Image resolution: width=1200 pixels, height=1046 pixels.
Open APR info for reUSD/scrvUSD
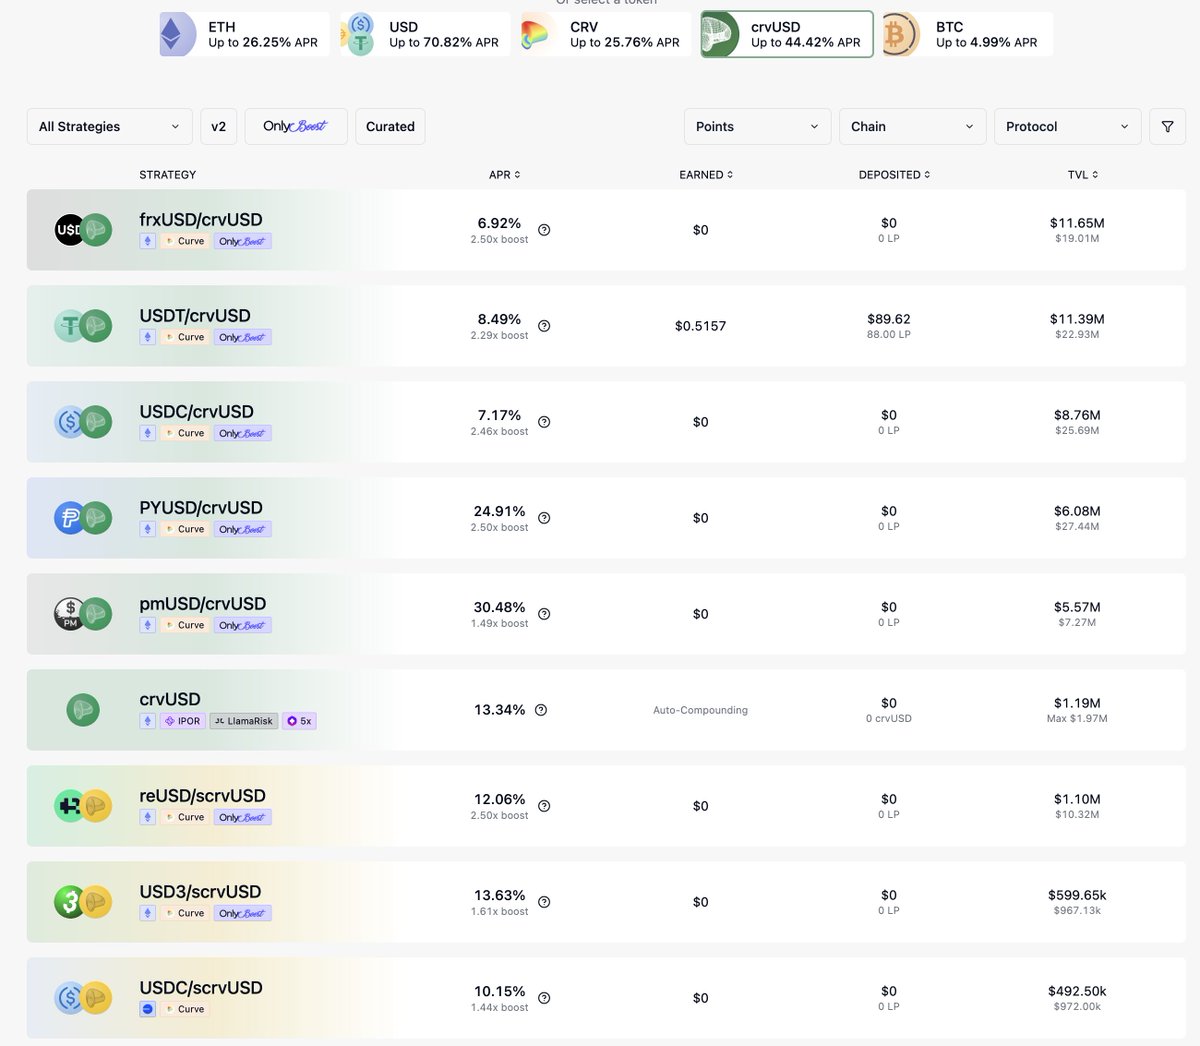[x=544, y=806]
